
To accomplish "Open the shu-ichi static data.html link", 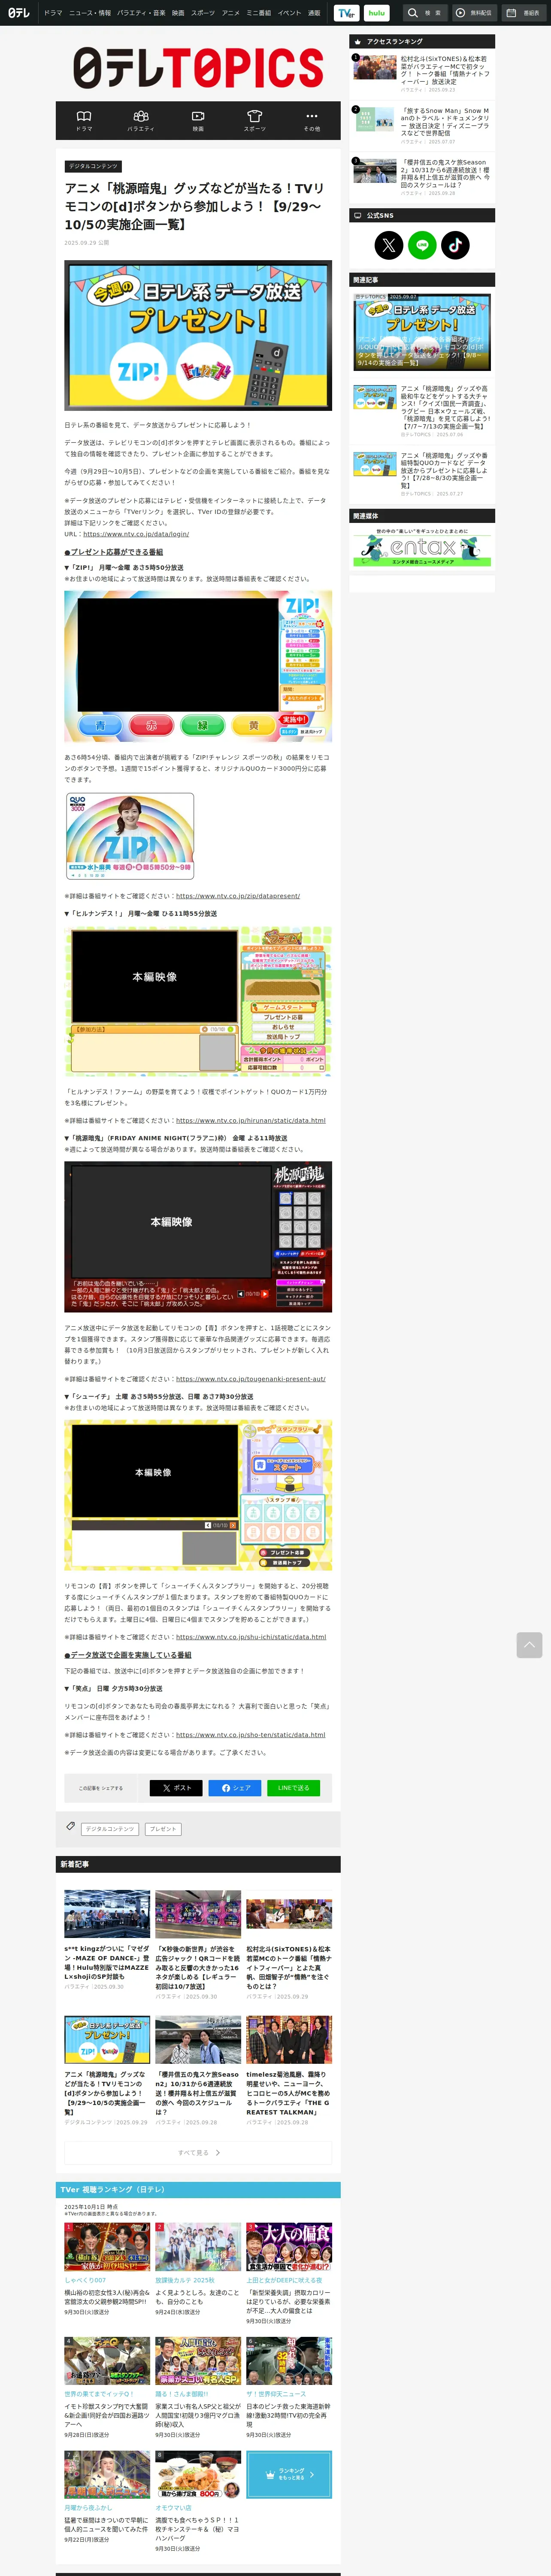I will [x=251, y=1637].
